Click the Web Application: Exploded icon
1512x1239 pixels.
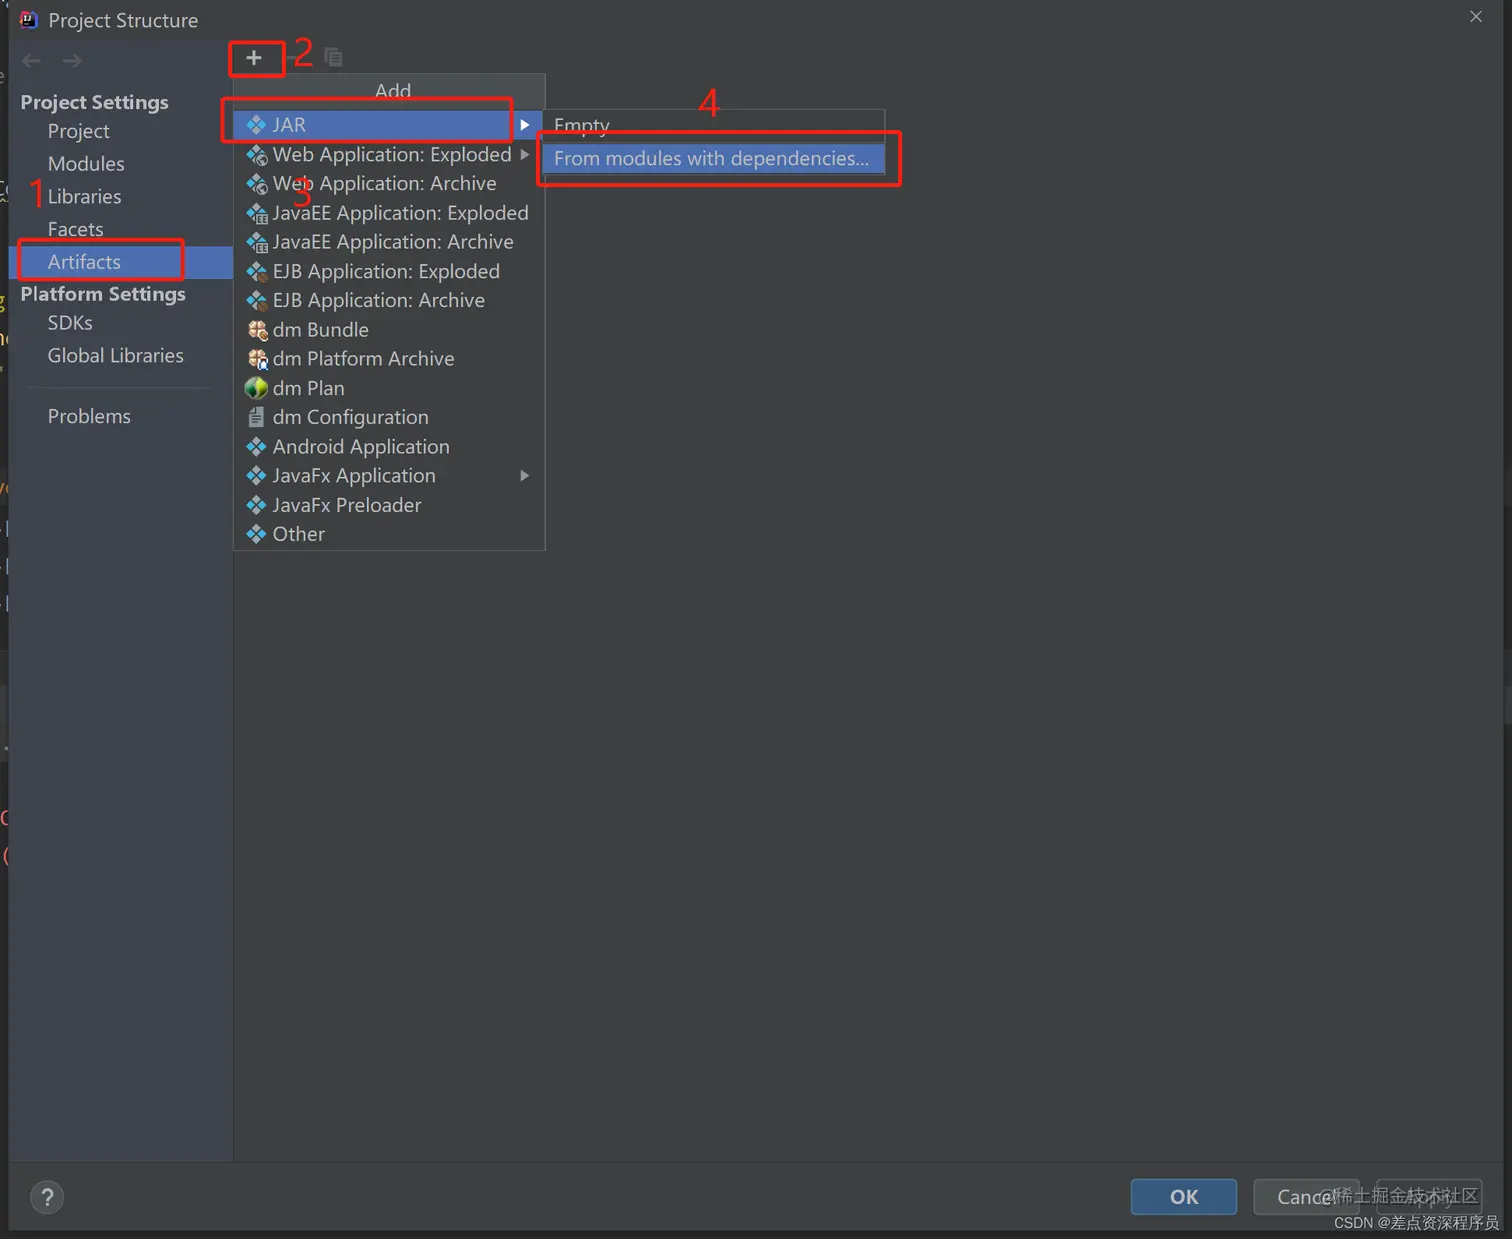[x=256, y=155]
